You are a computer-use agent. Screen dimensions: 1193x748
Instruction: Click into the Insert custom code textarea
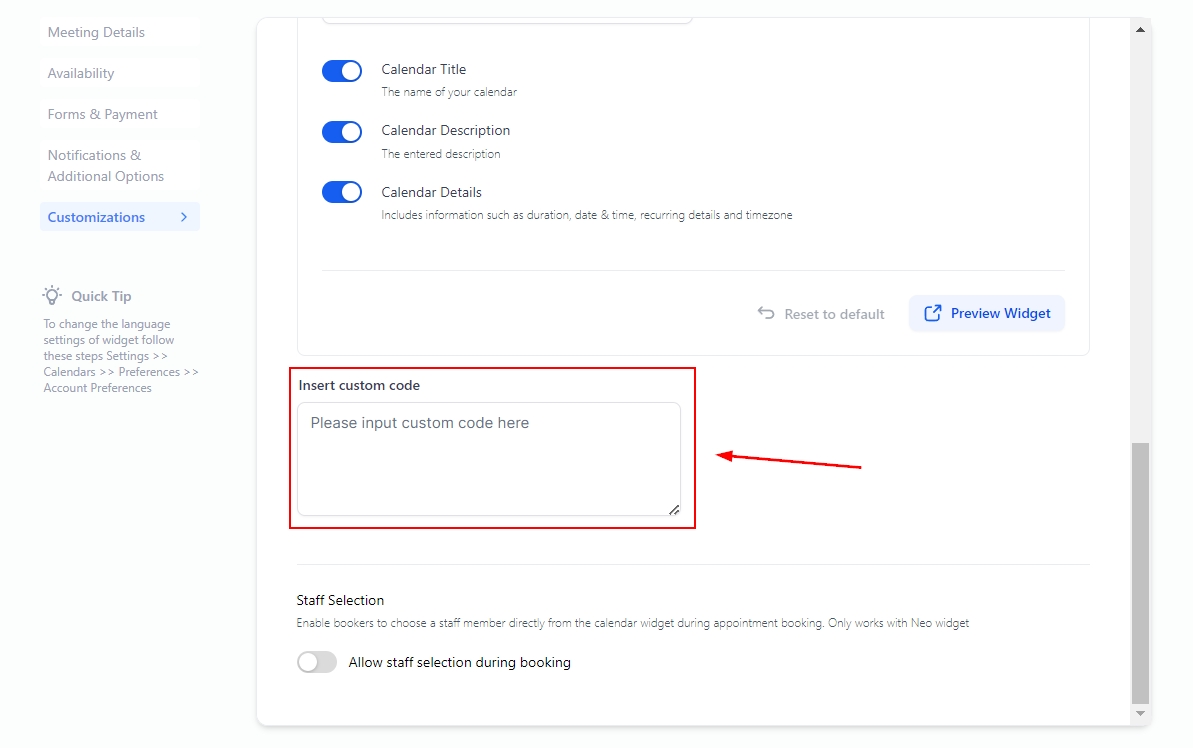click(x=488, y=459)
